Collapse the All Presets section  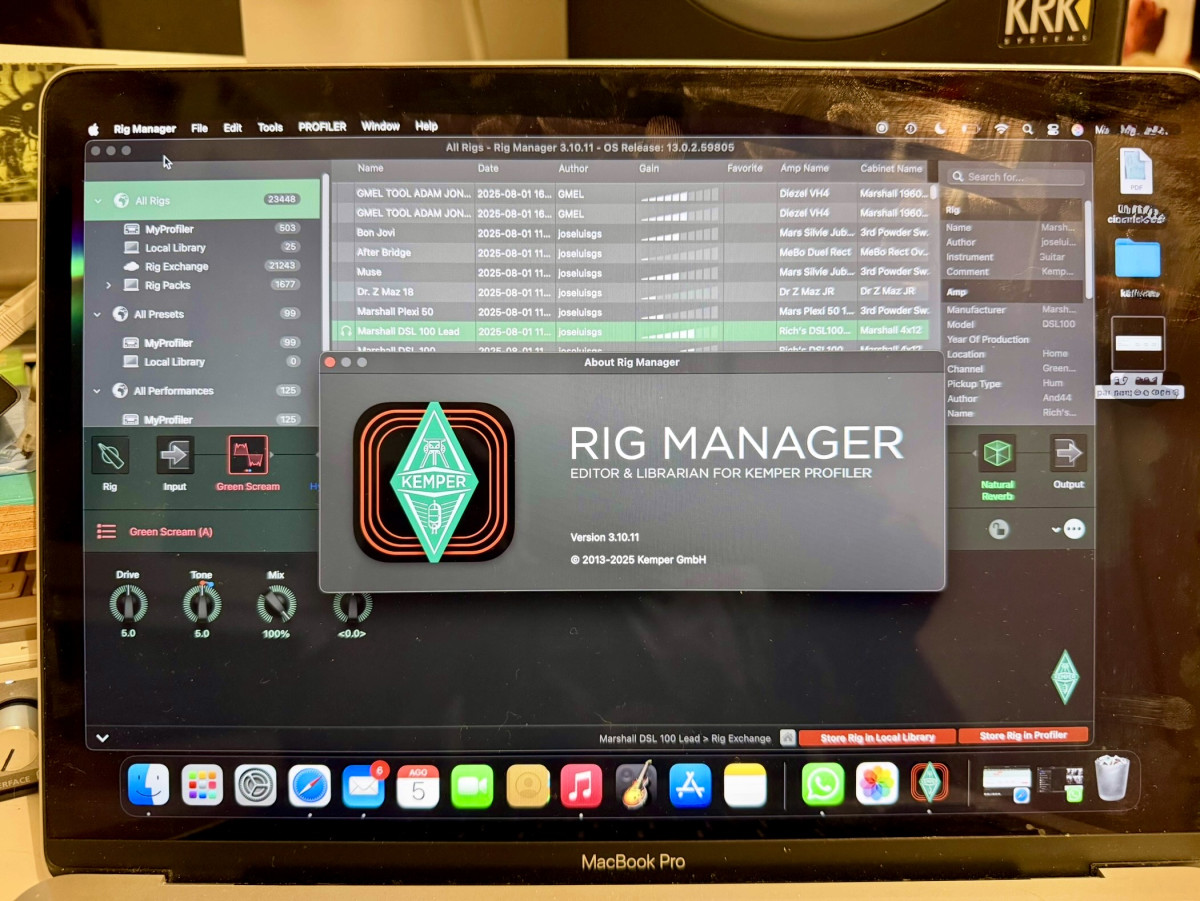98,314
